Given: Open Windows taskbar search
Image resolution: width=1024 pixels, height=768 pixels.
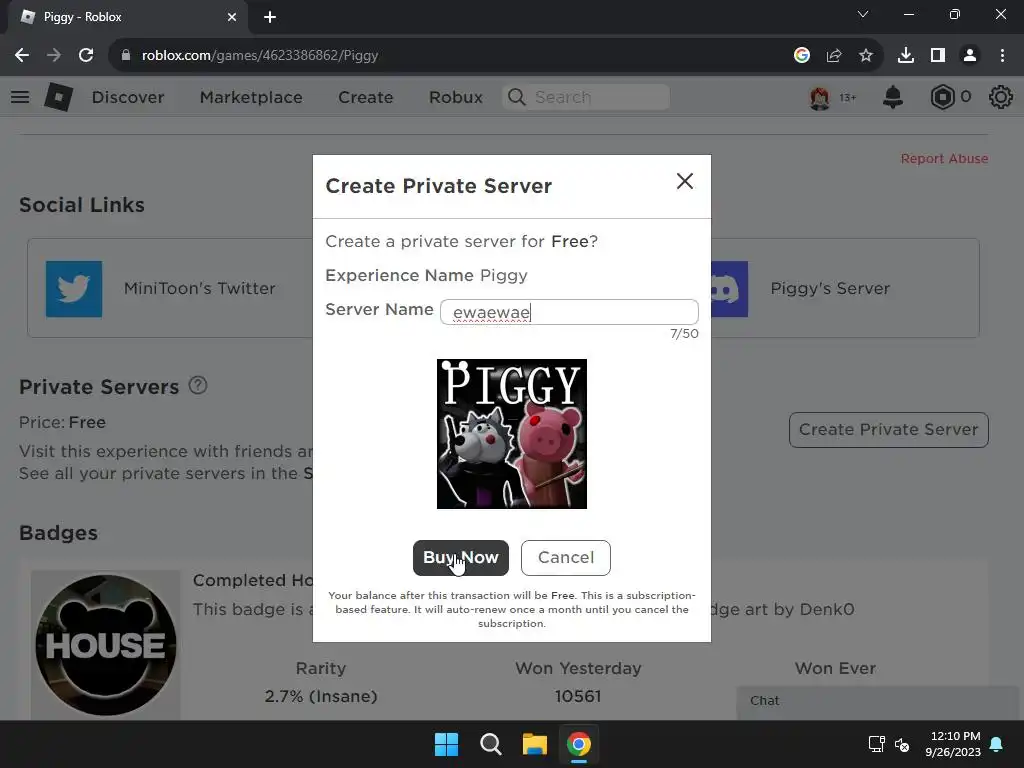Looking at the screenshot, I should 490,744.
